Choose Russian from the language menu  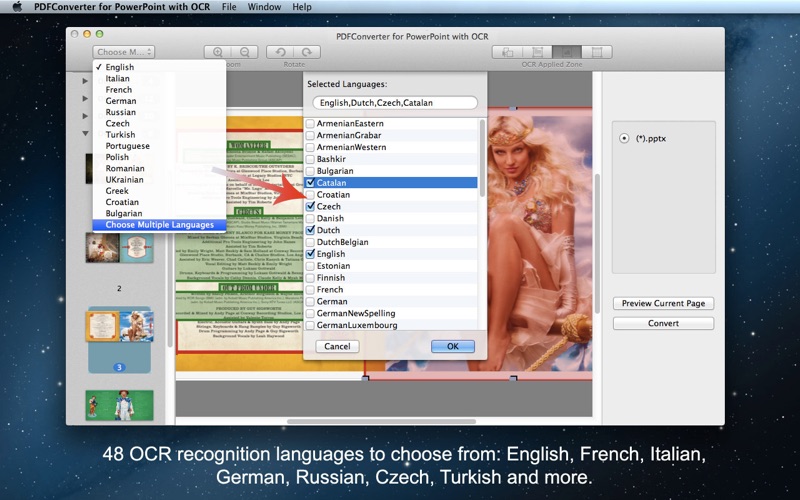[x=159, y=112]
